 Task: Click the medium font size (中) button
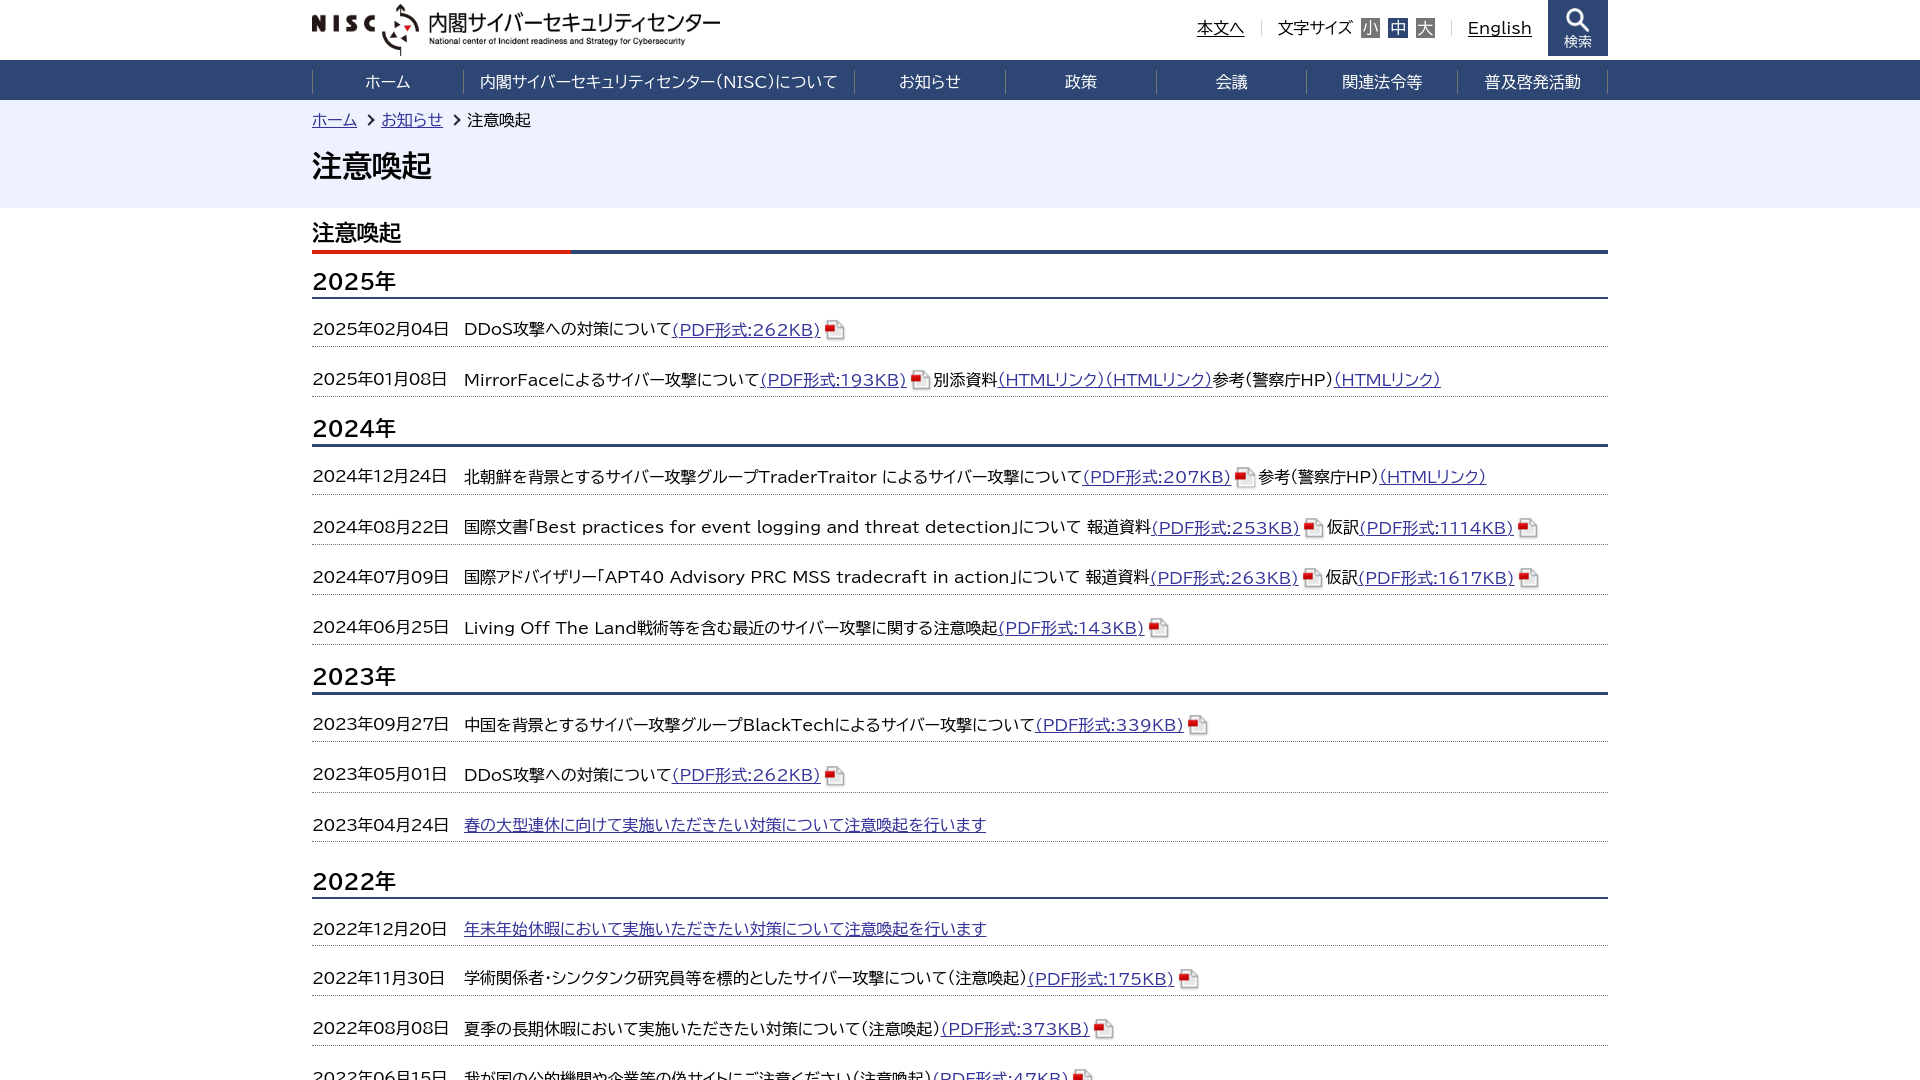coord(1398,28)
